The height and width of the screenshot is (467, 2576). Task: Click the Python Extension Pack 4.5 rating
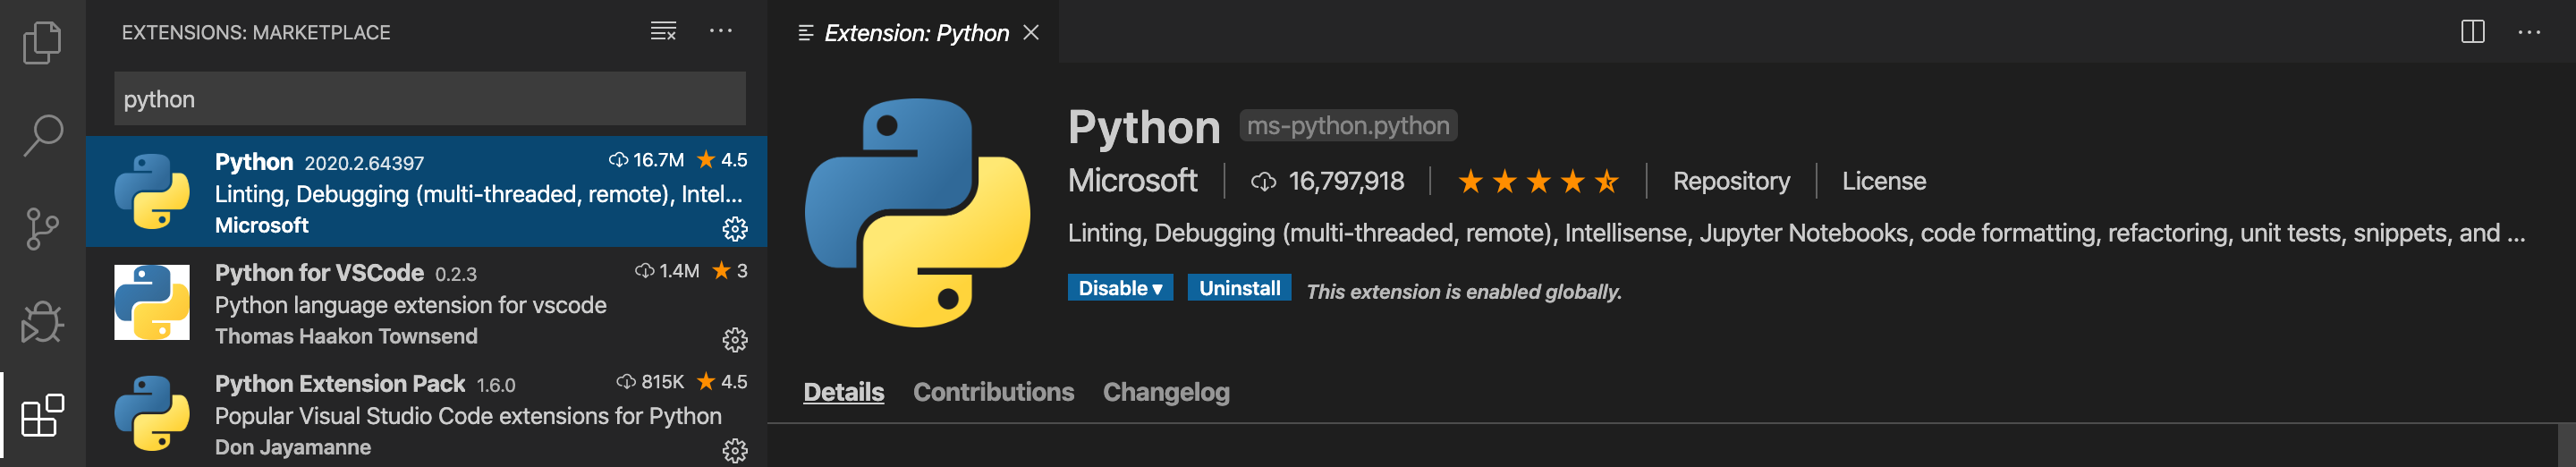[722, 382]
